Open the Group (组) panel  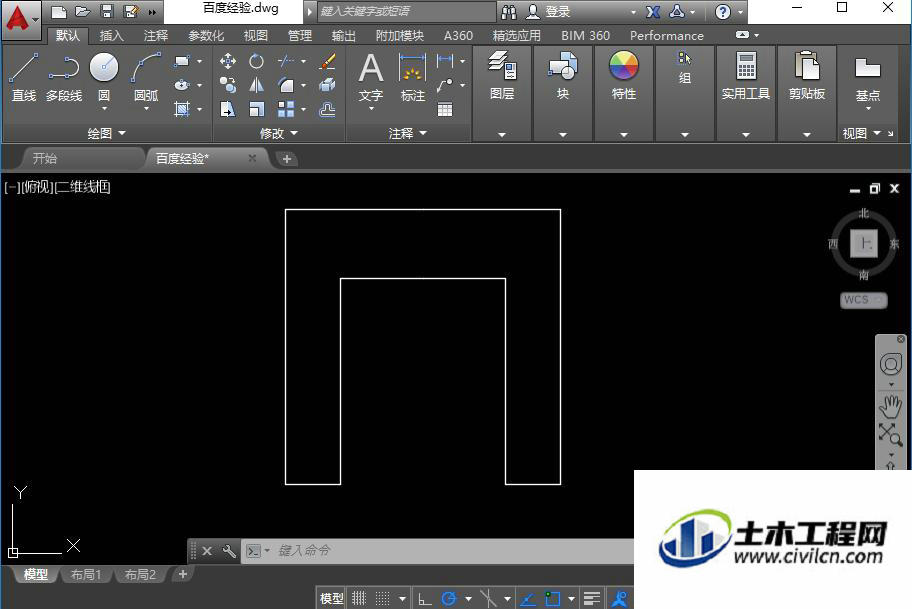(x=685, y=68)
